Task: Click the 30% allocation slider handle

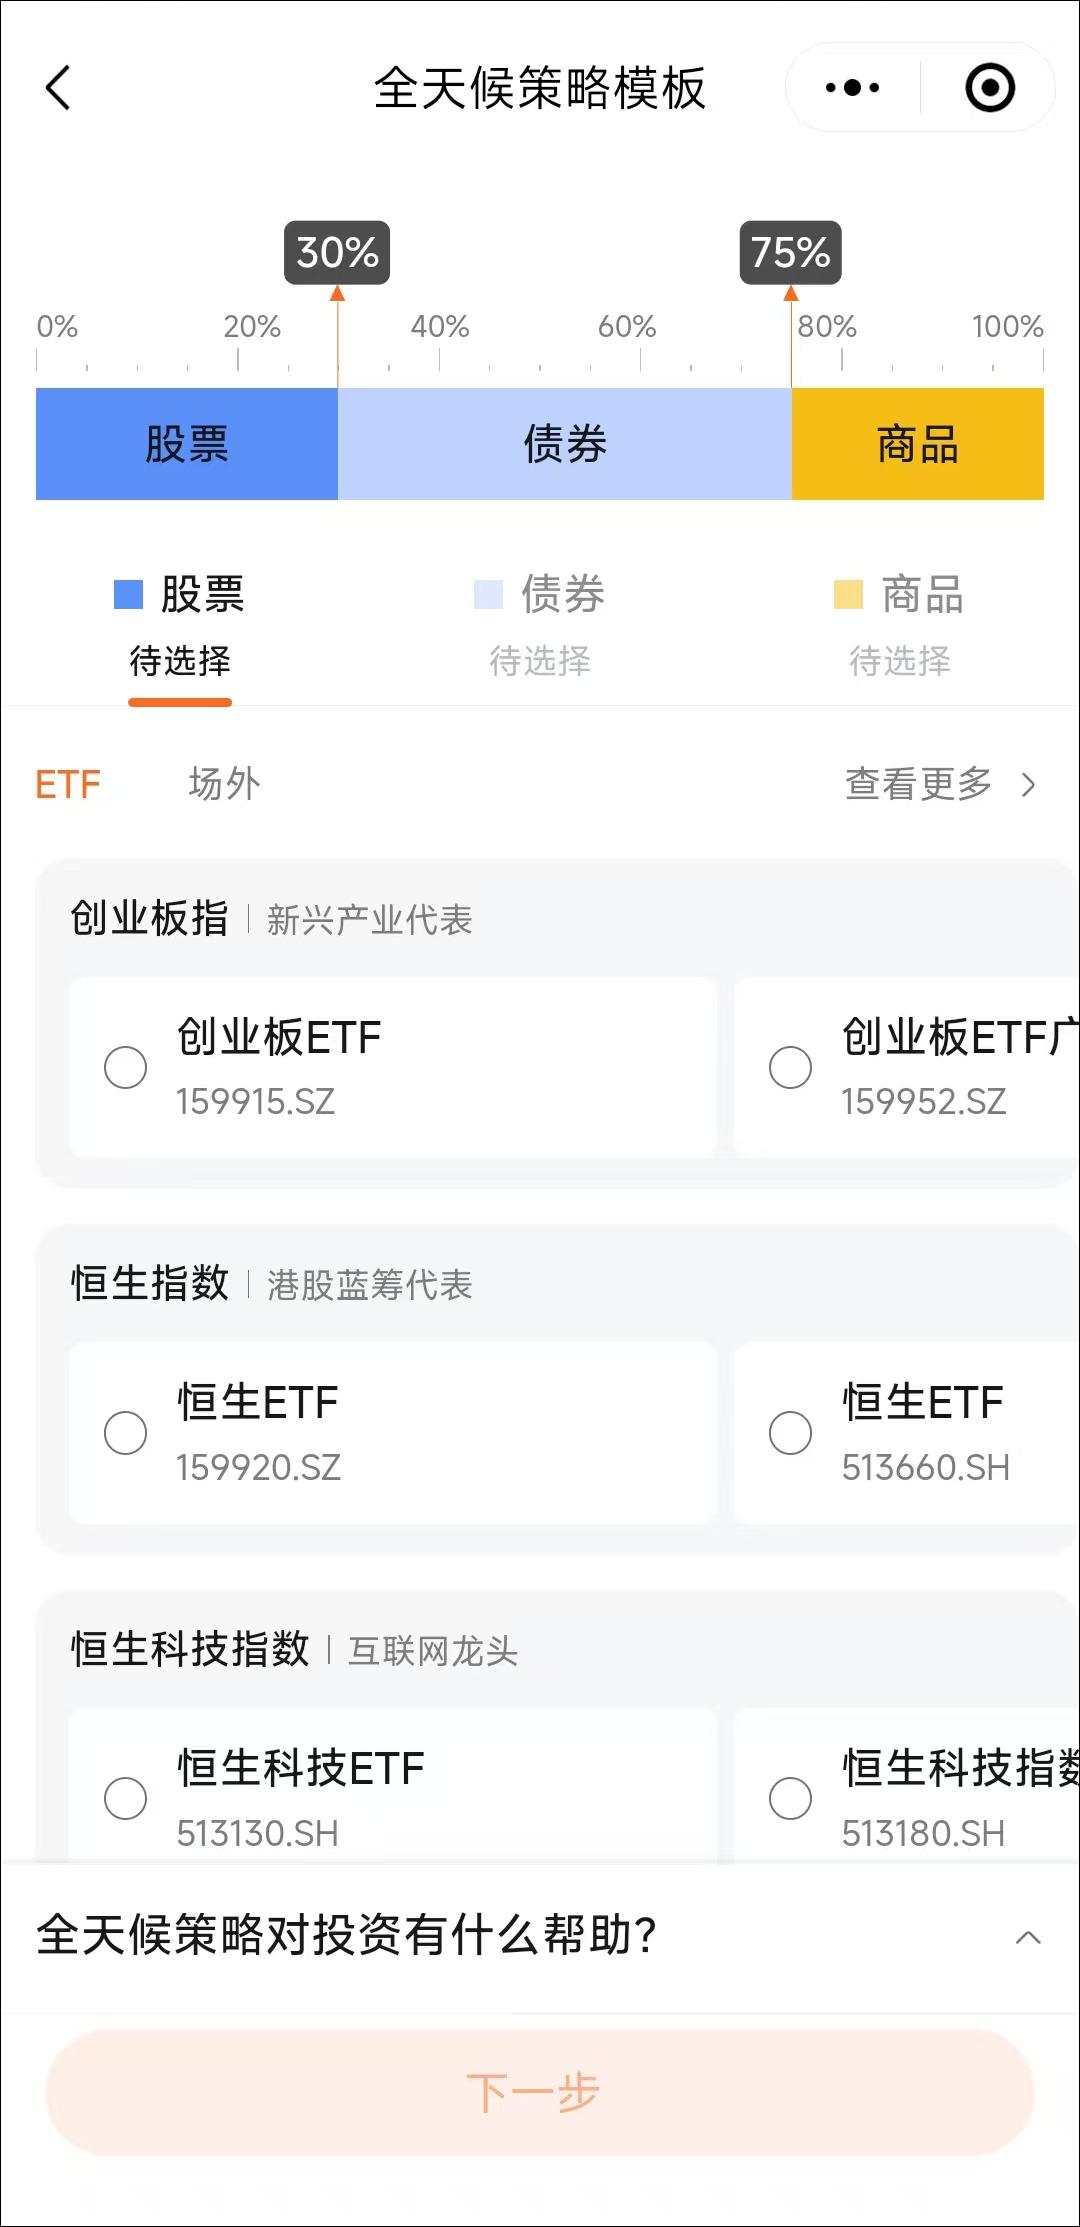Action: pos(337,254)
